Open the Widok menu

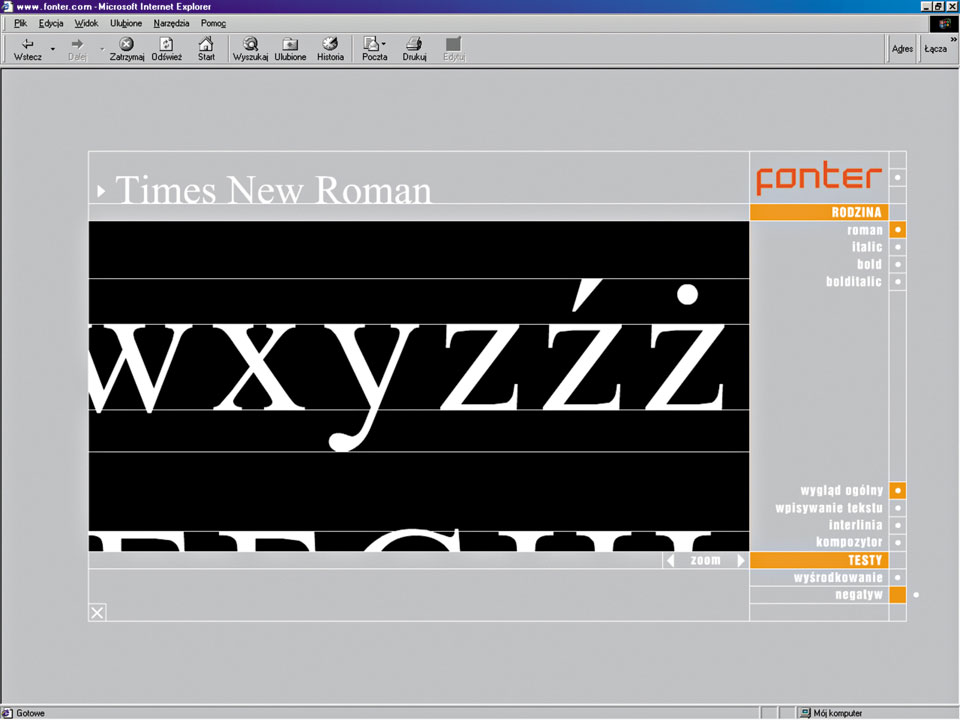(86, 23)
